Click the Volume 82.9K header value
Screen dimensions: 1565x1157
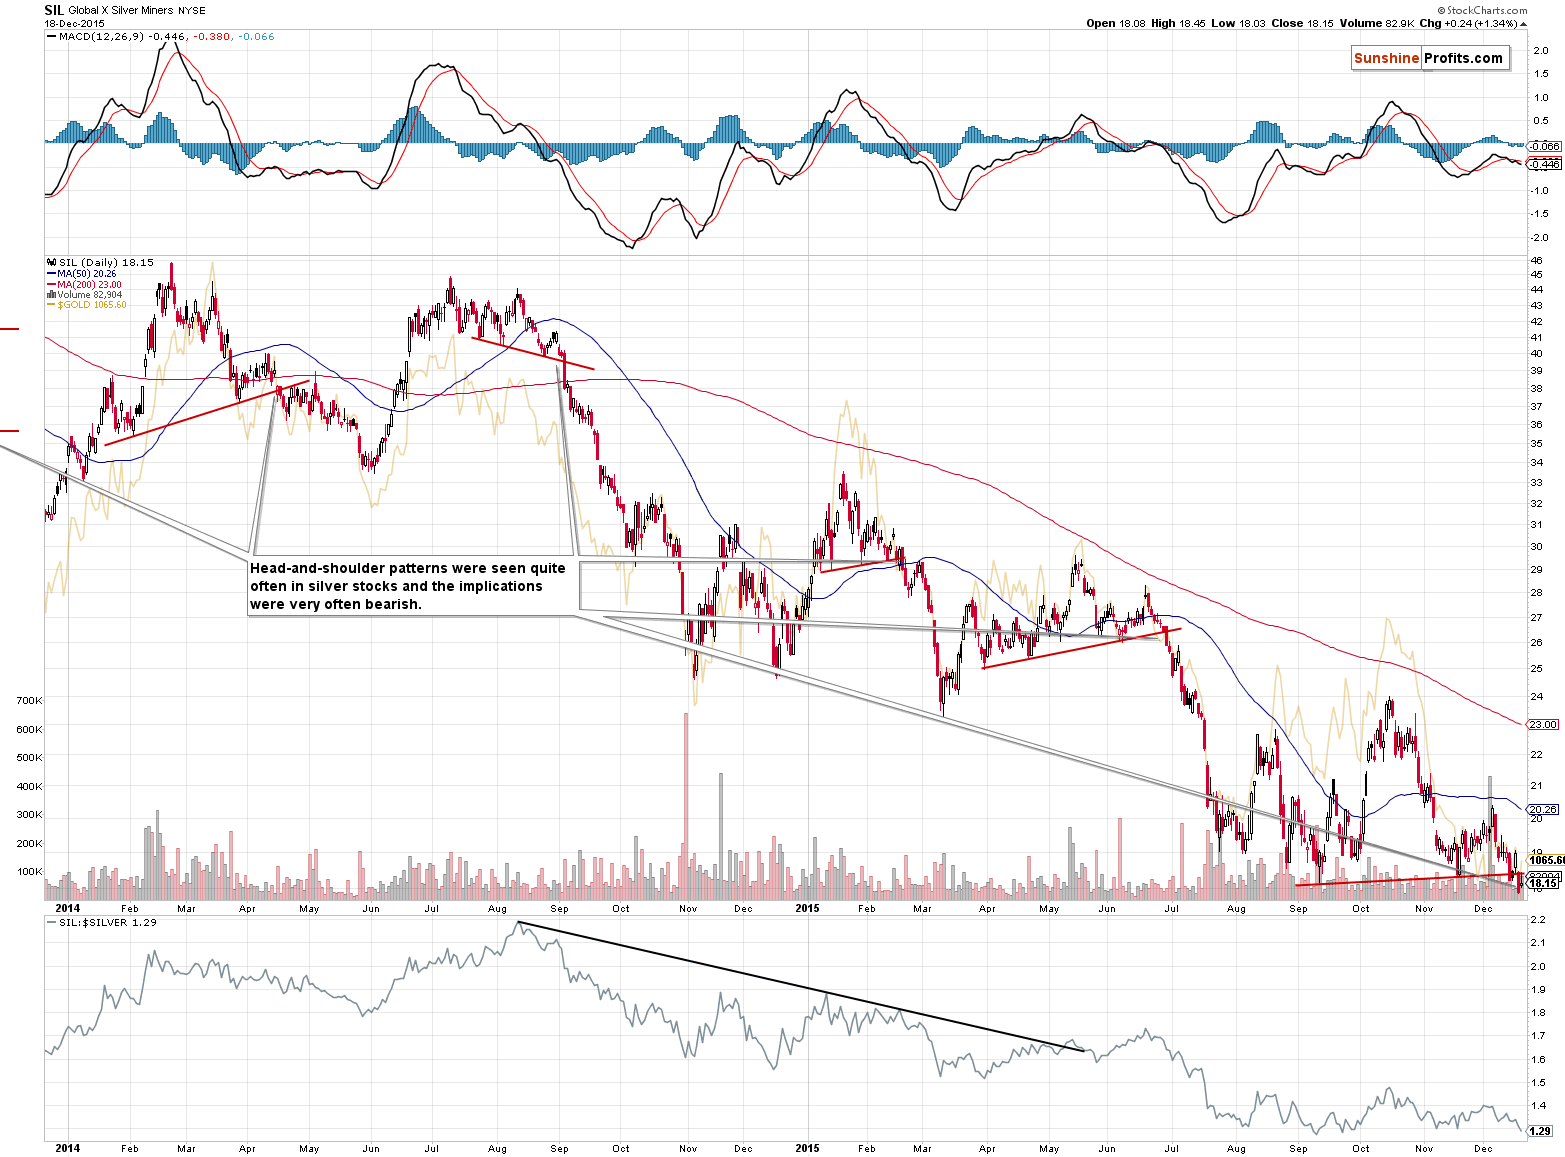[1376, 23]
